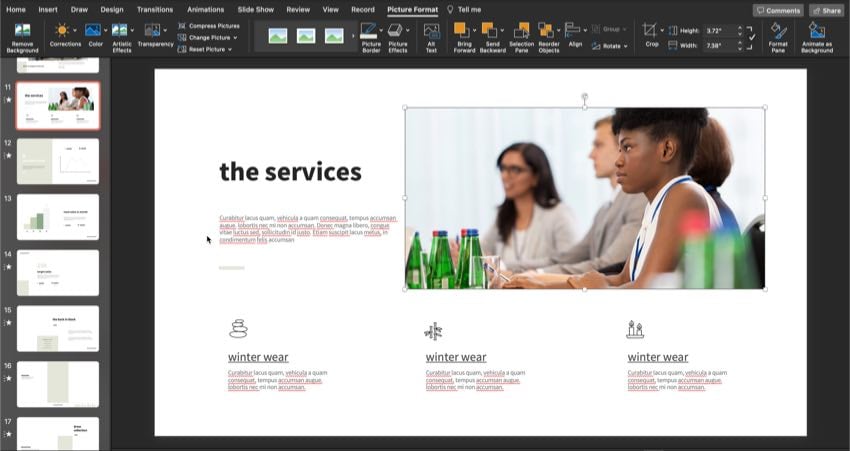Toggle lock aspect ratio checkbox beside Height

752,37
